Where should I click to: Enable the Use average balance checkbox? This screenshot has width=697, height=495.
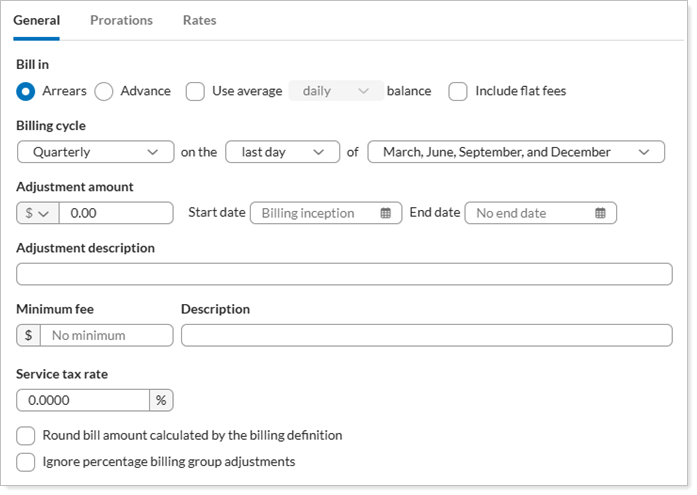tap(196, 91)
